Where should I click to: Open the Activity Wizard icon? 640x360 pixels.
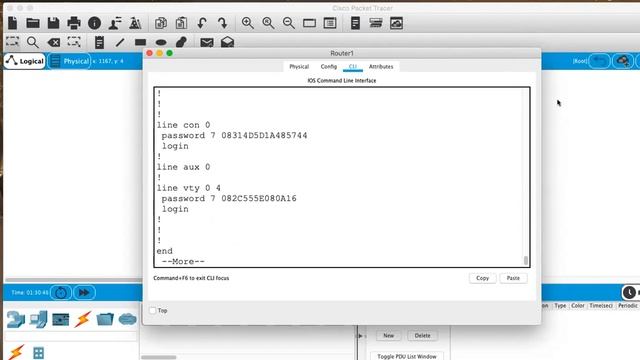115,23
